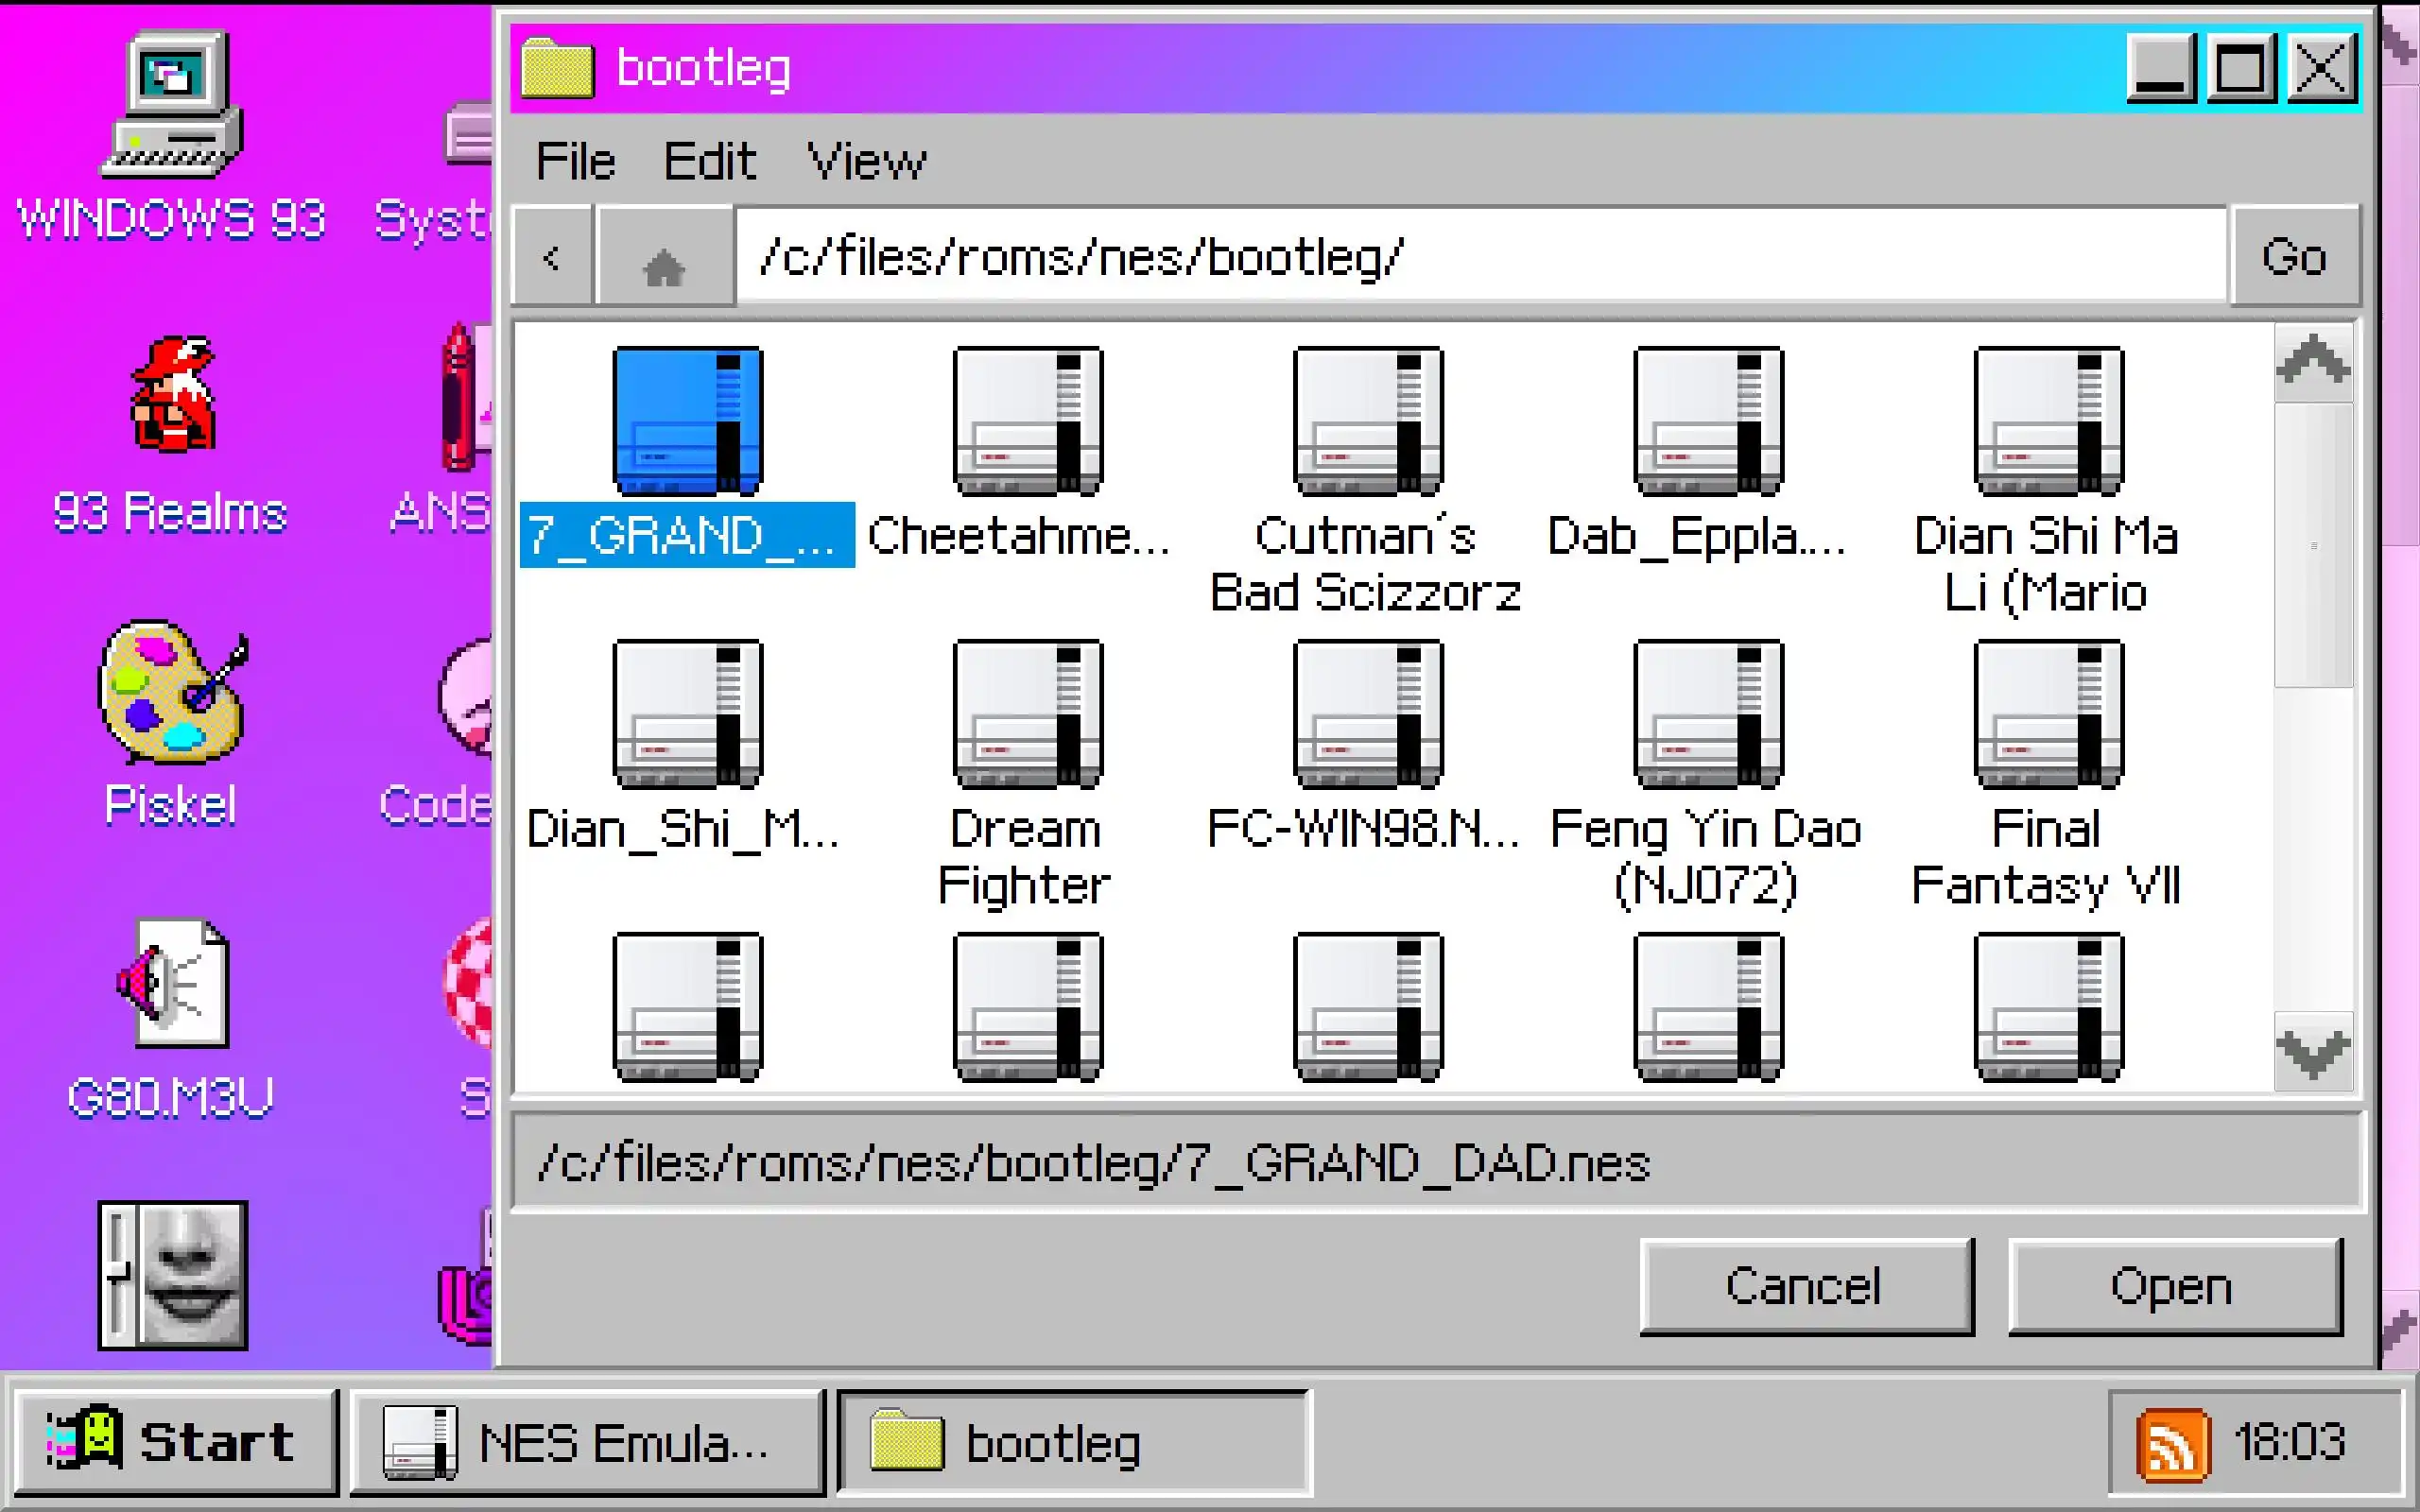
Task: Select Cutman's Bad Scizzorz ROM icon
Action: click(1367, 421)
